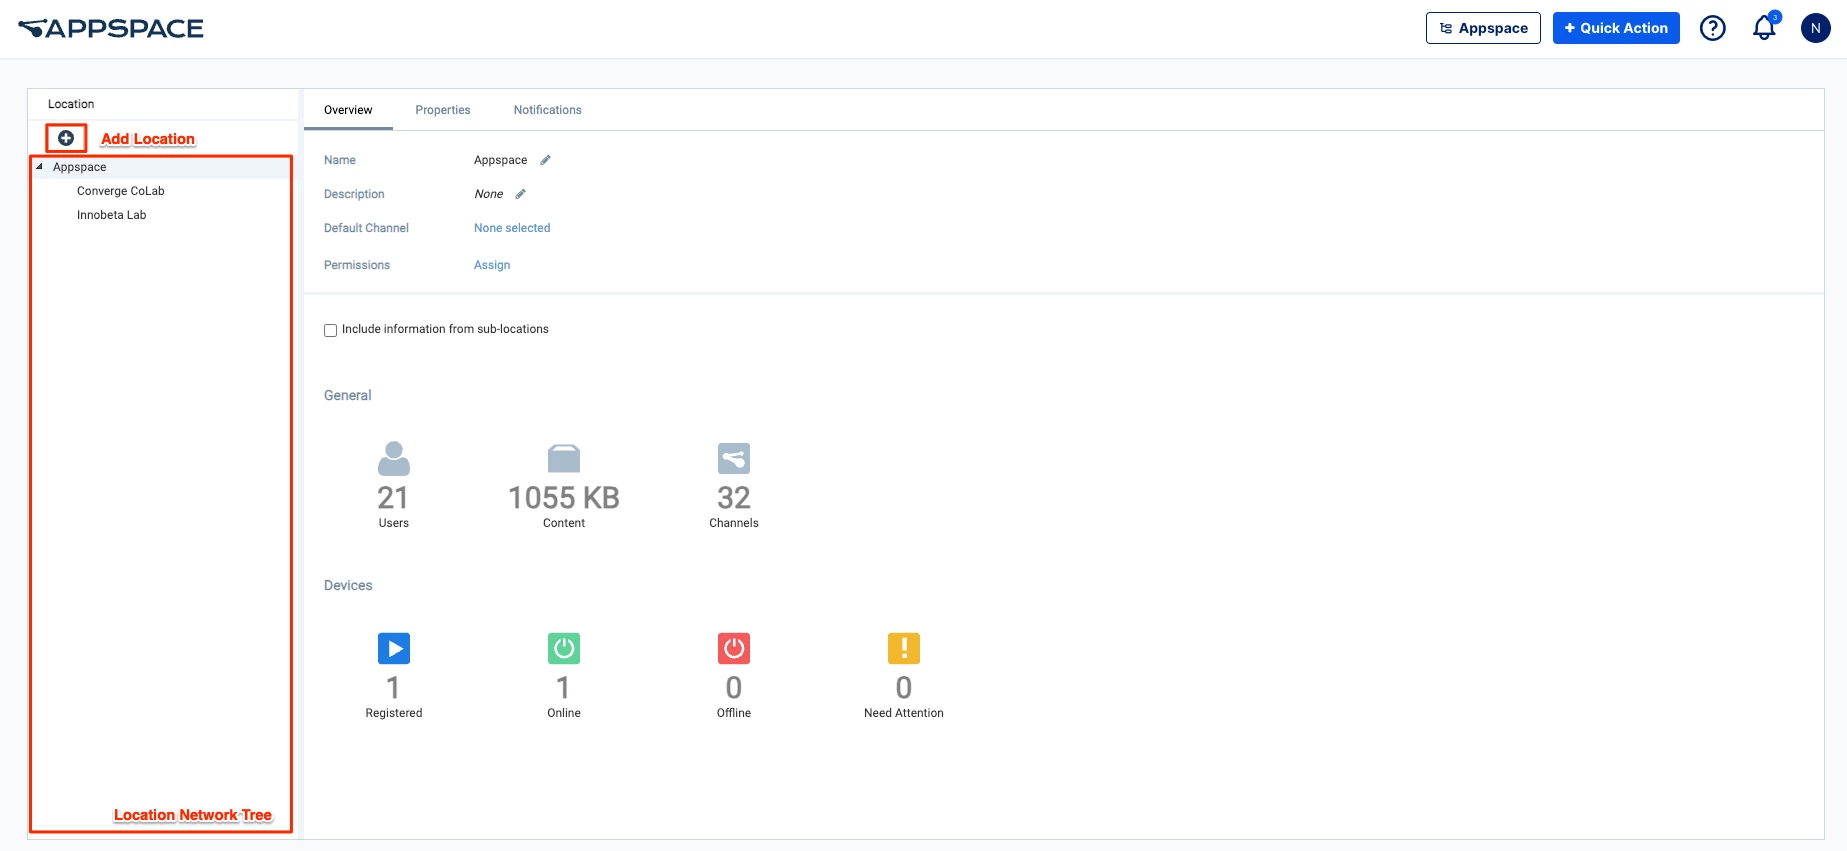The width and height of the screenshot is (1847, 851).
Task: Click the add location plus icon
Action: pyautogui.click(x=66, y=138)
